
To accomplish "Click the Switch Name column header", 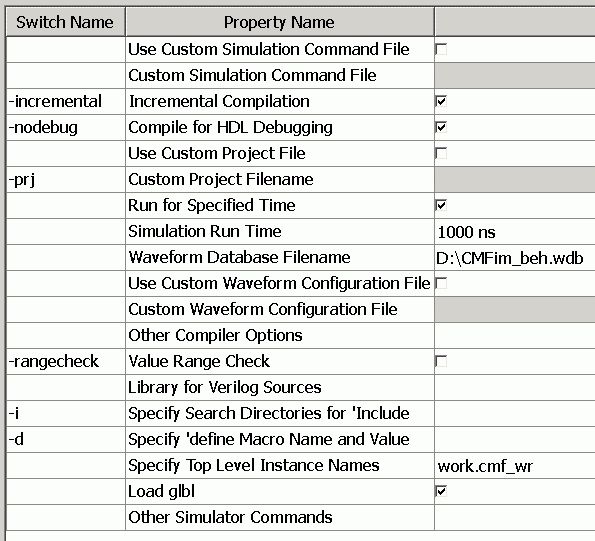I will pos(65,22).
